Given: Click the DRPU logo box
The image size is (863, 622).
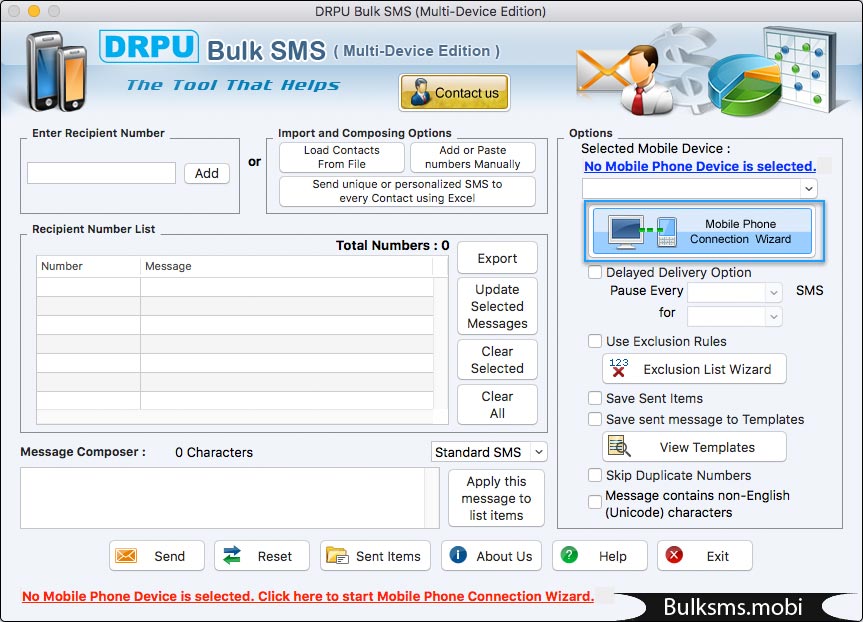Looking at the screenshot, I should (x=149, y=46).
